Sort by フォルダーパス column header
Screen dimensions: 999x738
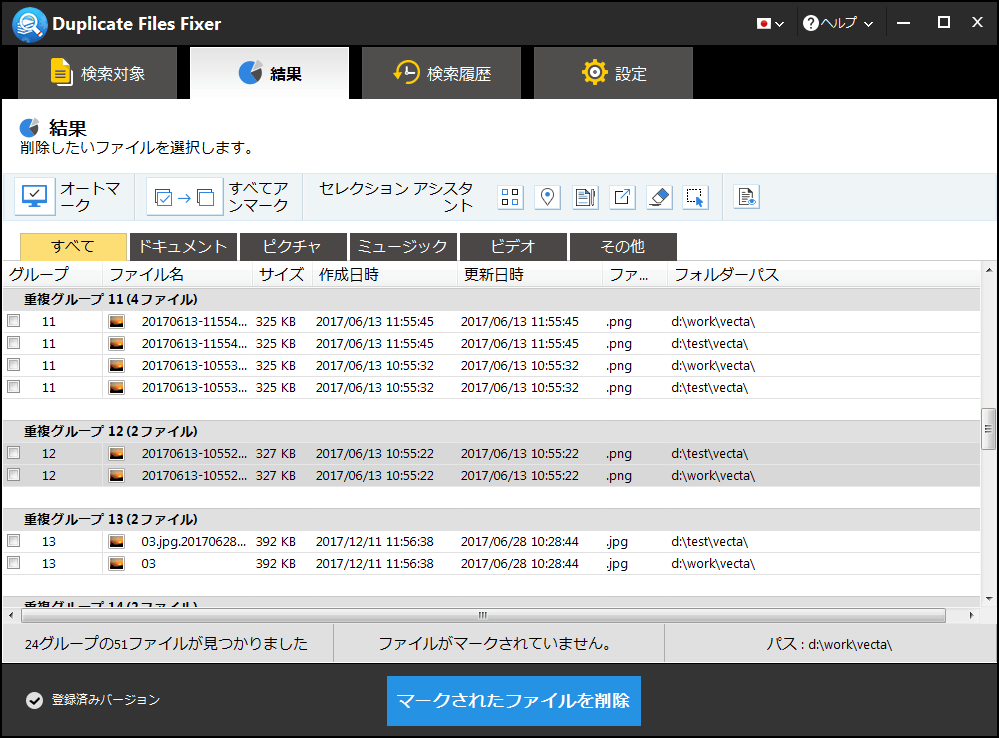point(823,275)
